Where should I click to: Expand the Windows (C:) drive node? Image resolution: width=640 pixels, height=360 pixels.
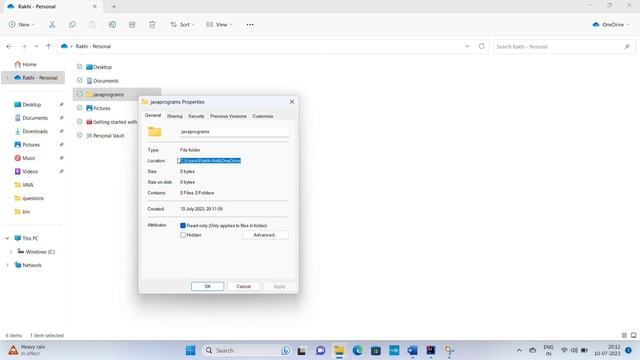click(x=11, y=252)
